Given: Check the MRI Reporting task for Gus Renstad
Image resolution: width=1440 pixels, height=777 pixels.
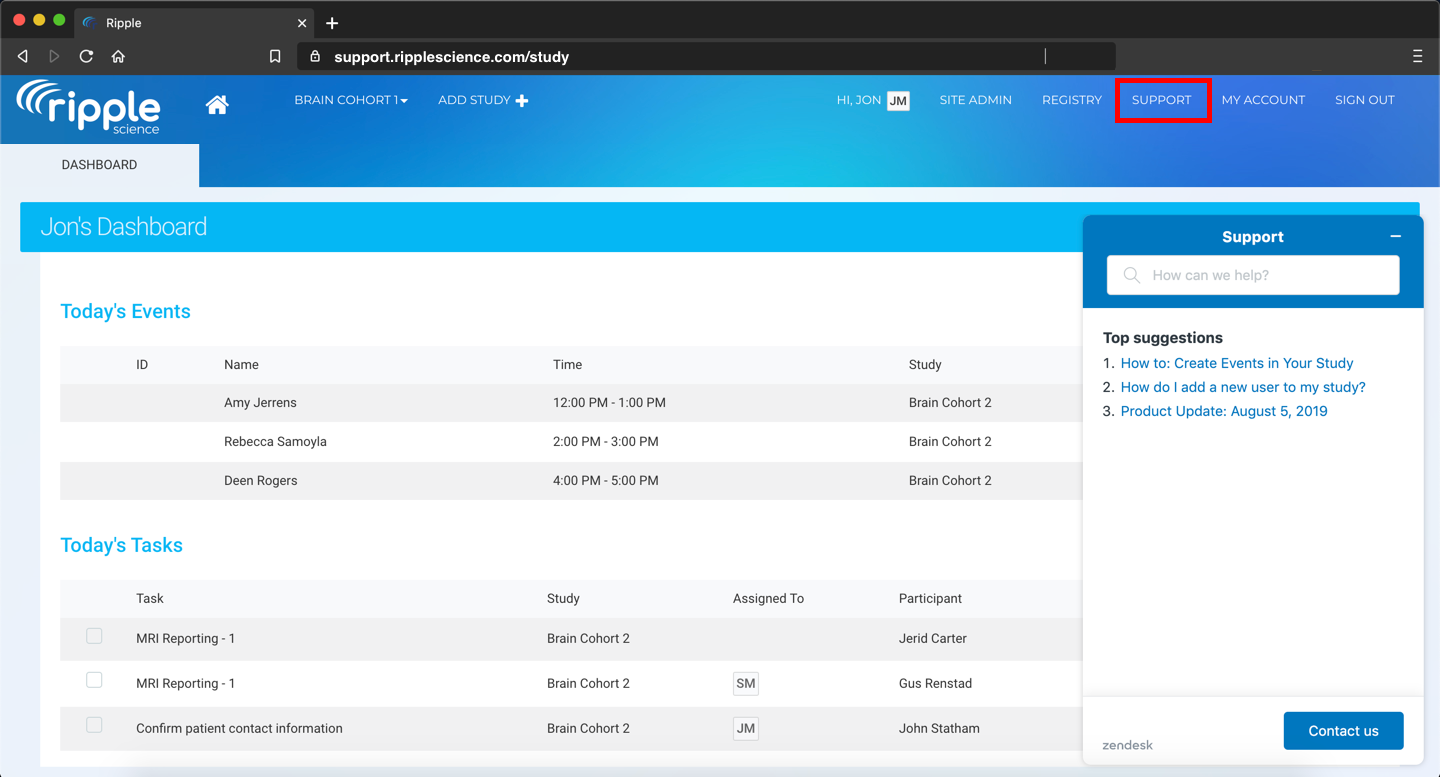Looking at the screenshot, I should click(x=94, y=680).
